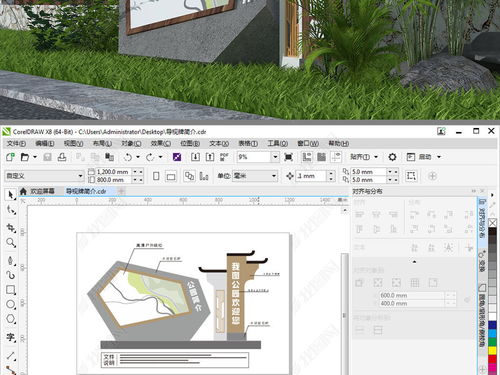Screen dimensions: 500x375
Task: Select the Ellipse tool
Action: tap(11, 304)
